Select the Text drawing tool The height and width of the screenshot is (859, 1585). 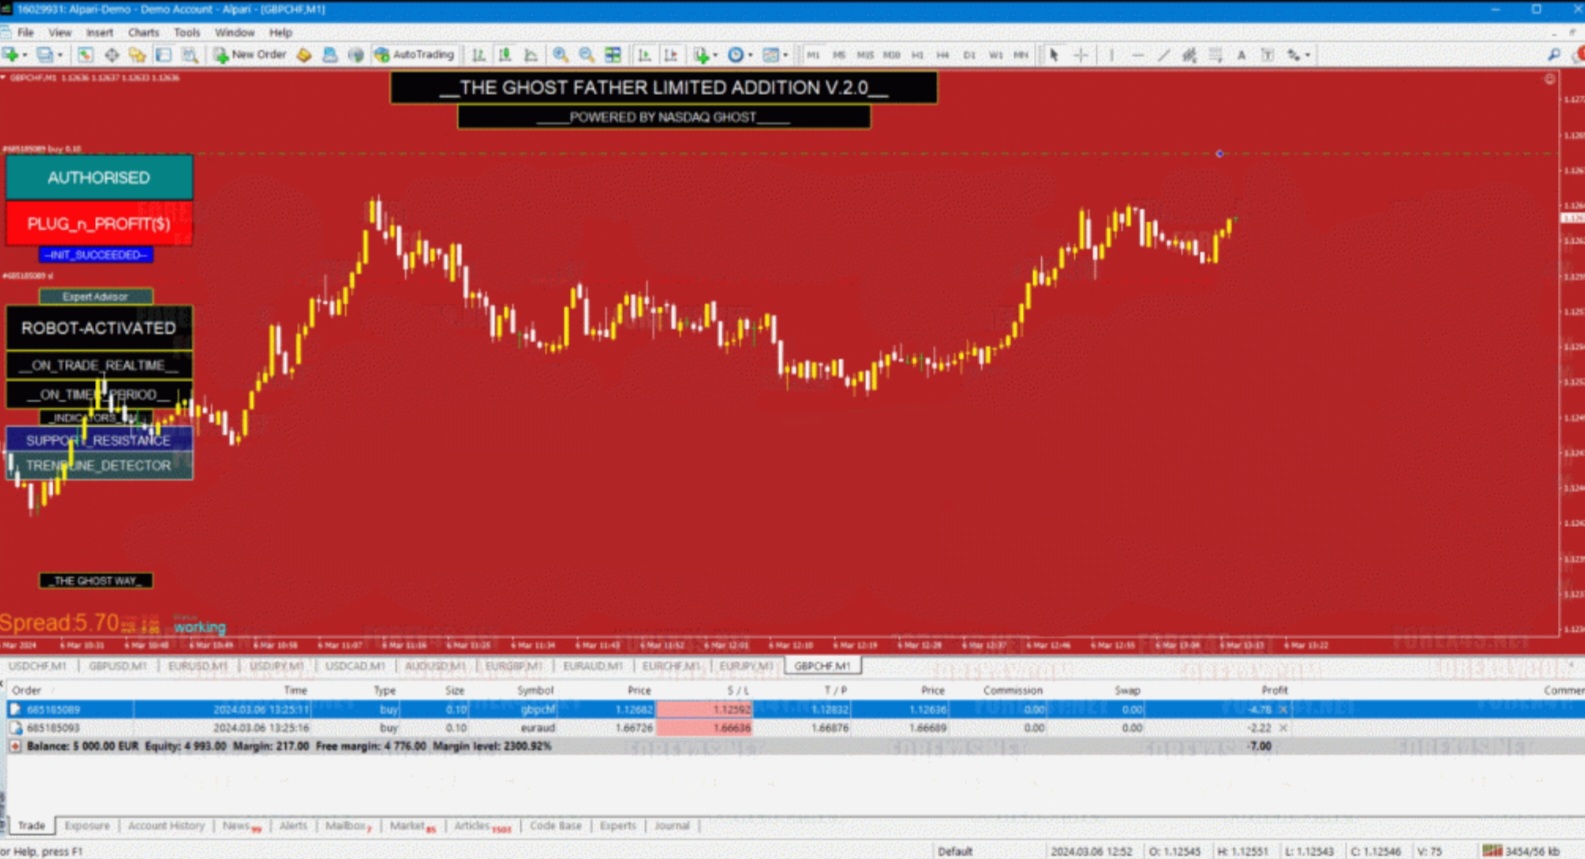(x=1242, y=55)
